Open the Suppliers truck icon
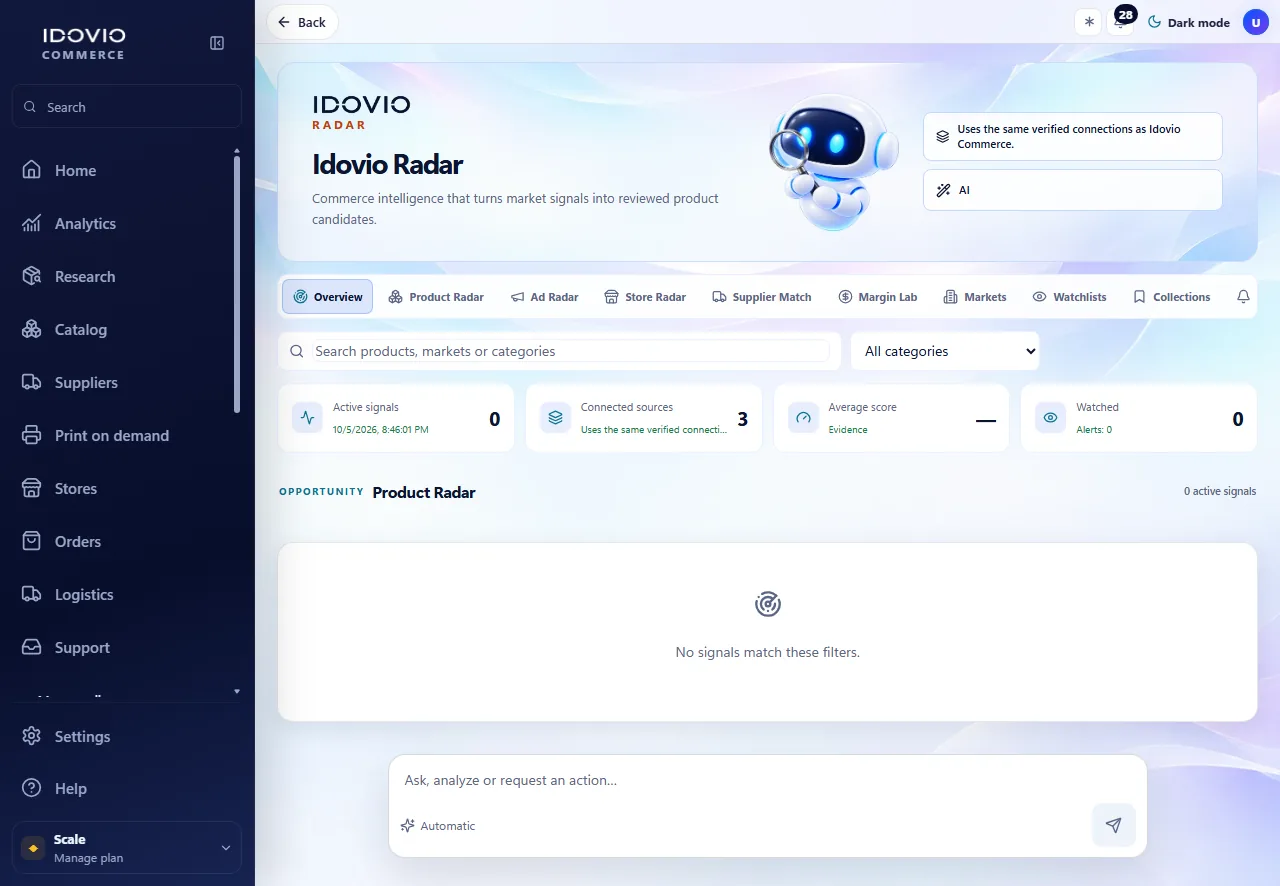 pos(32,383)
